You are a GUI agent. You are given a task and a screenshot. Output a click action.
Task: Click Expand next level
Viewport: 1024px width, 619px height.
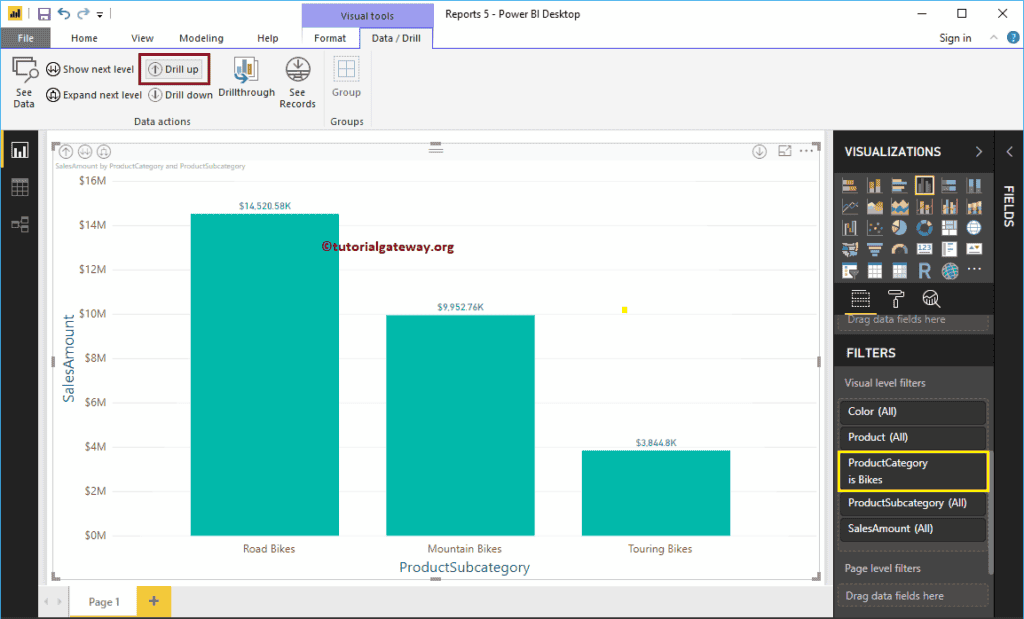click(x=94, y=95)
